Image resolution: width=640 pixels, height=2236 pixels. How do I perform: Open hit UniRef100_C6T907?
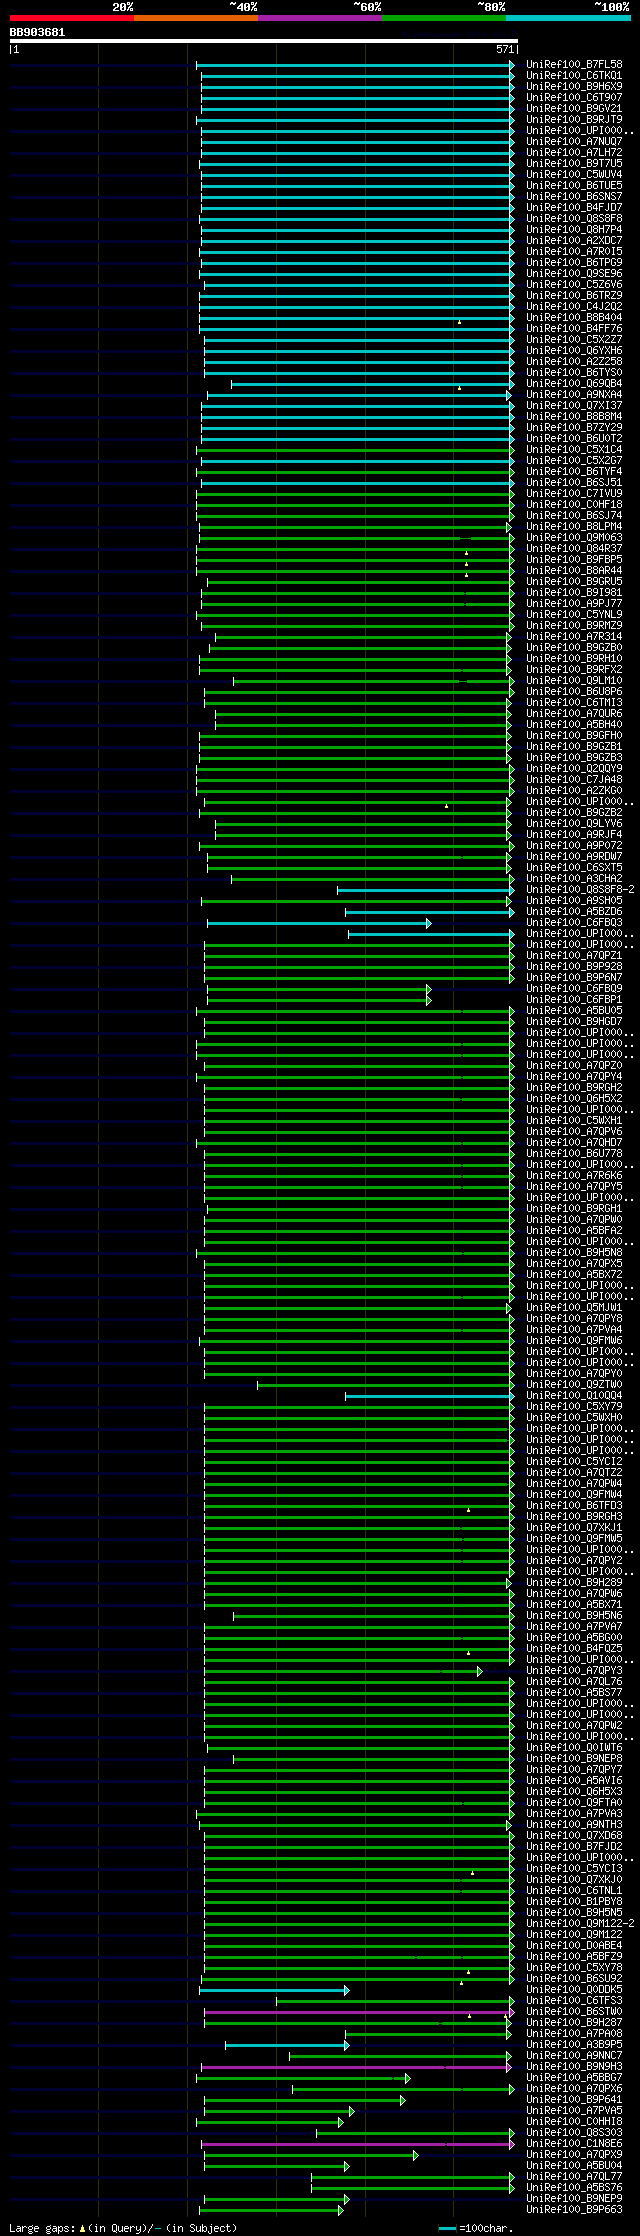(x=574, y=98)
